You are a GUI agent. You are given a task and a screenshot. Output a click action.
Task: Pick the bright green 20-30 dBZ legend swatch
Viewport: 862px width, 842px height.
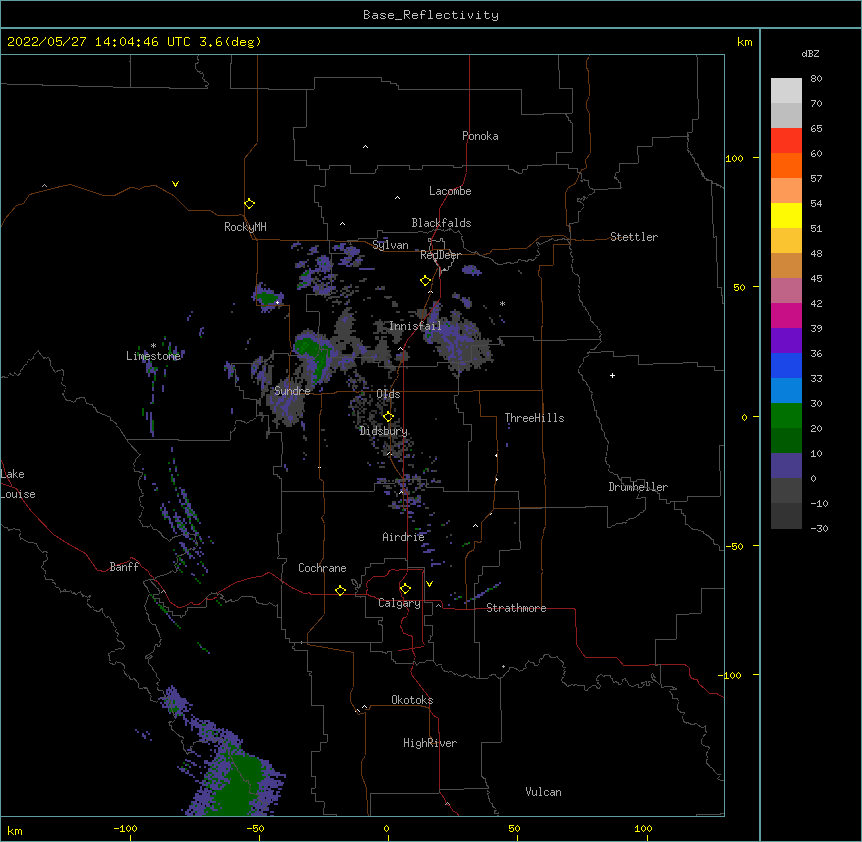click(x=786, y=416)
